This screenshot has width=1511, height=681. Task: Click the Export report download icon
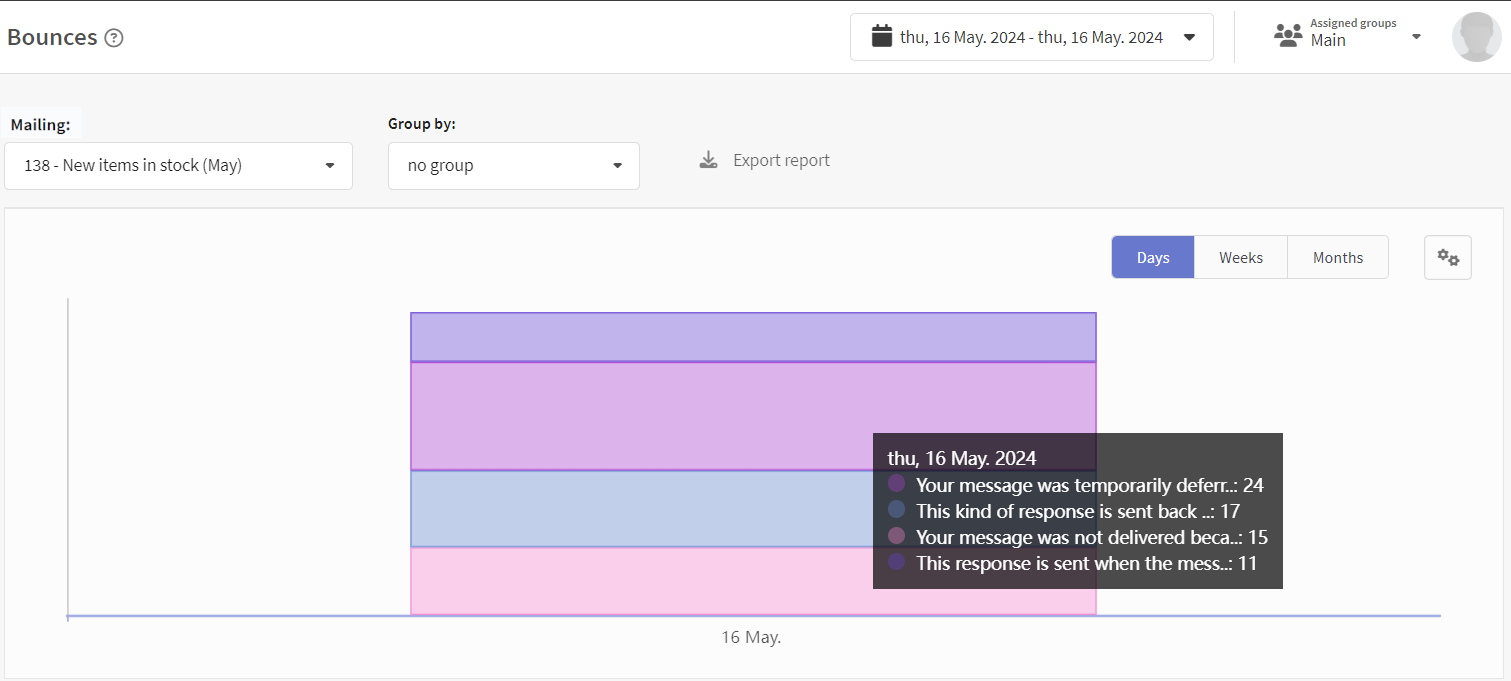tap(708, 160)
